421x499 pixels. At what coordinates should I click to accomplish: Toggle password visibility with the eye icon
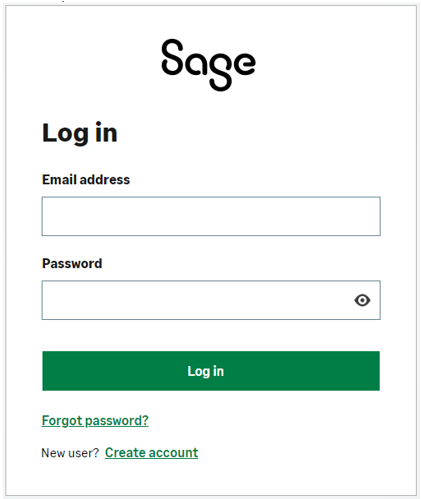point(362,300)
